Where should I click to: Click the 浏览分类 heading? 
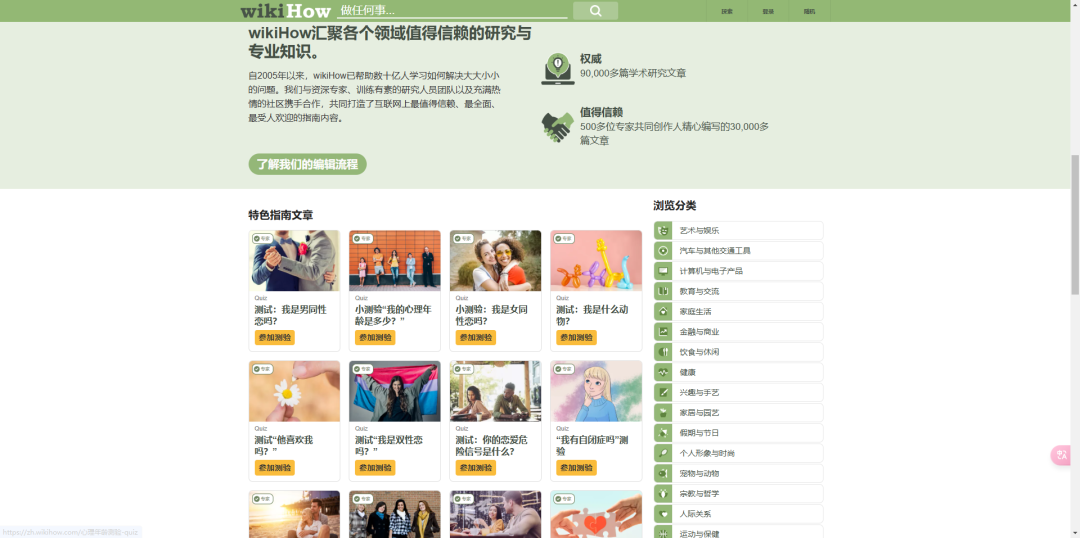674,205
